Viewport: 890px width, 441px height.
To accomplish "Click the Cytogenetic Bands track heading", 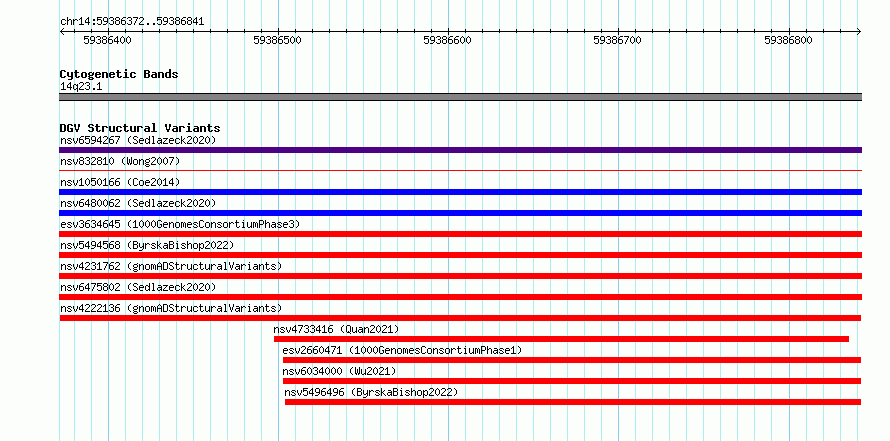I will point(119,74).
